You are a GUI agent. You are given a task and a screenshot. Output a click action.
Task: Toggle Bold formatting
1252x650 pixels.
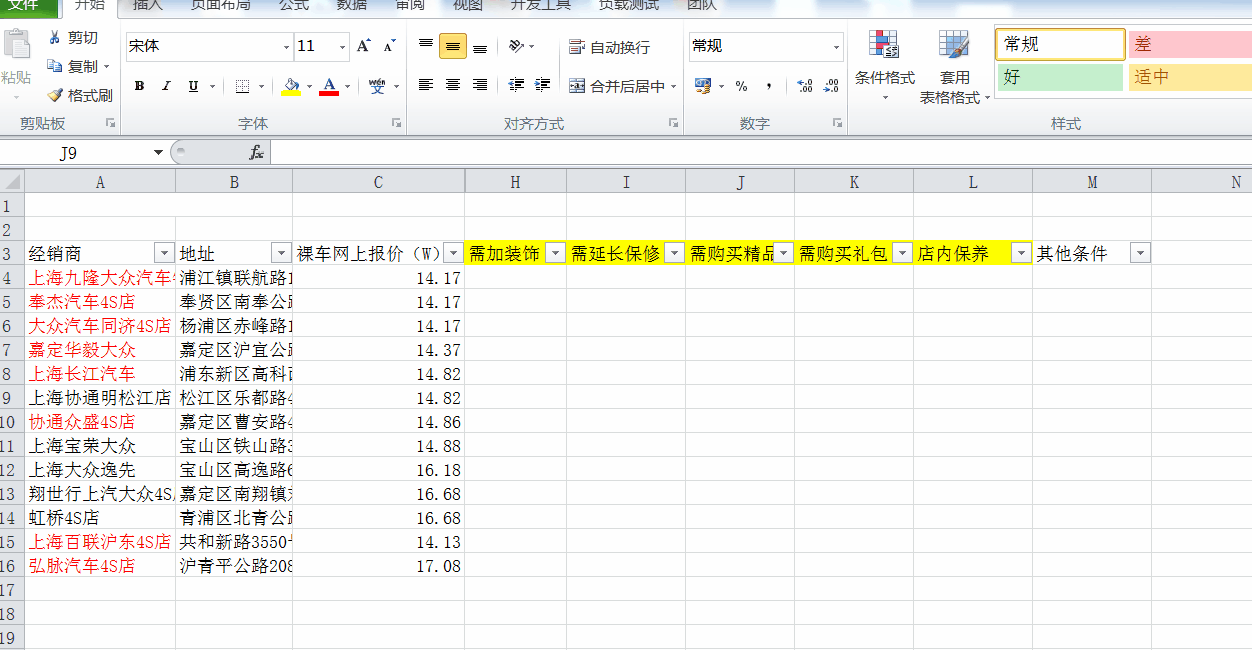139,87
